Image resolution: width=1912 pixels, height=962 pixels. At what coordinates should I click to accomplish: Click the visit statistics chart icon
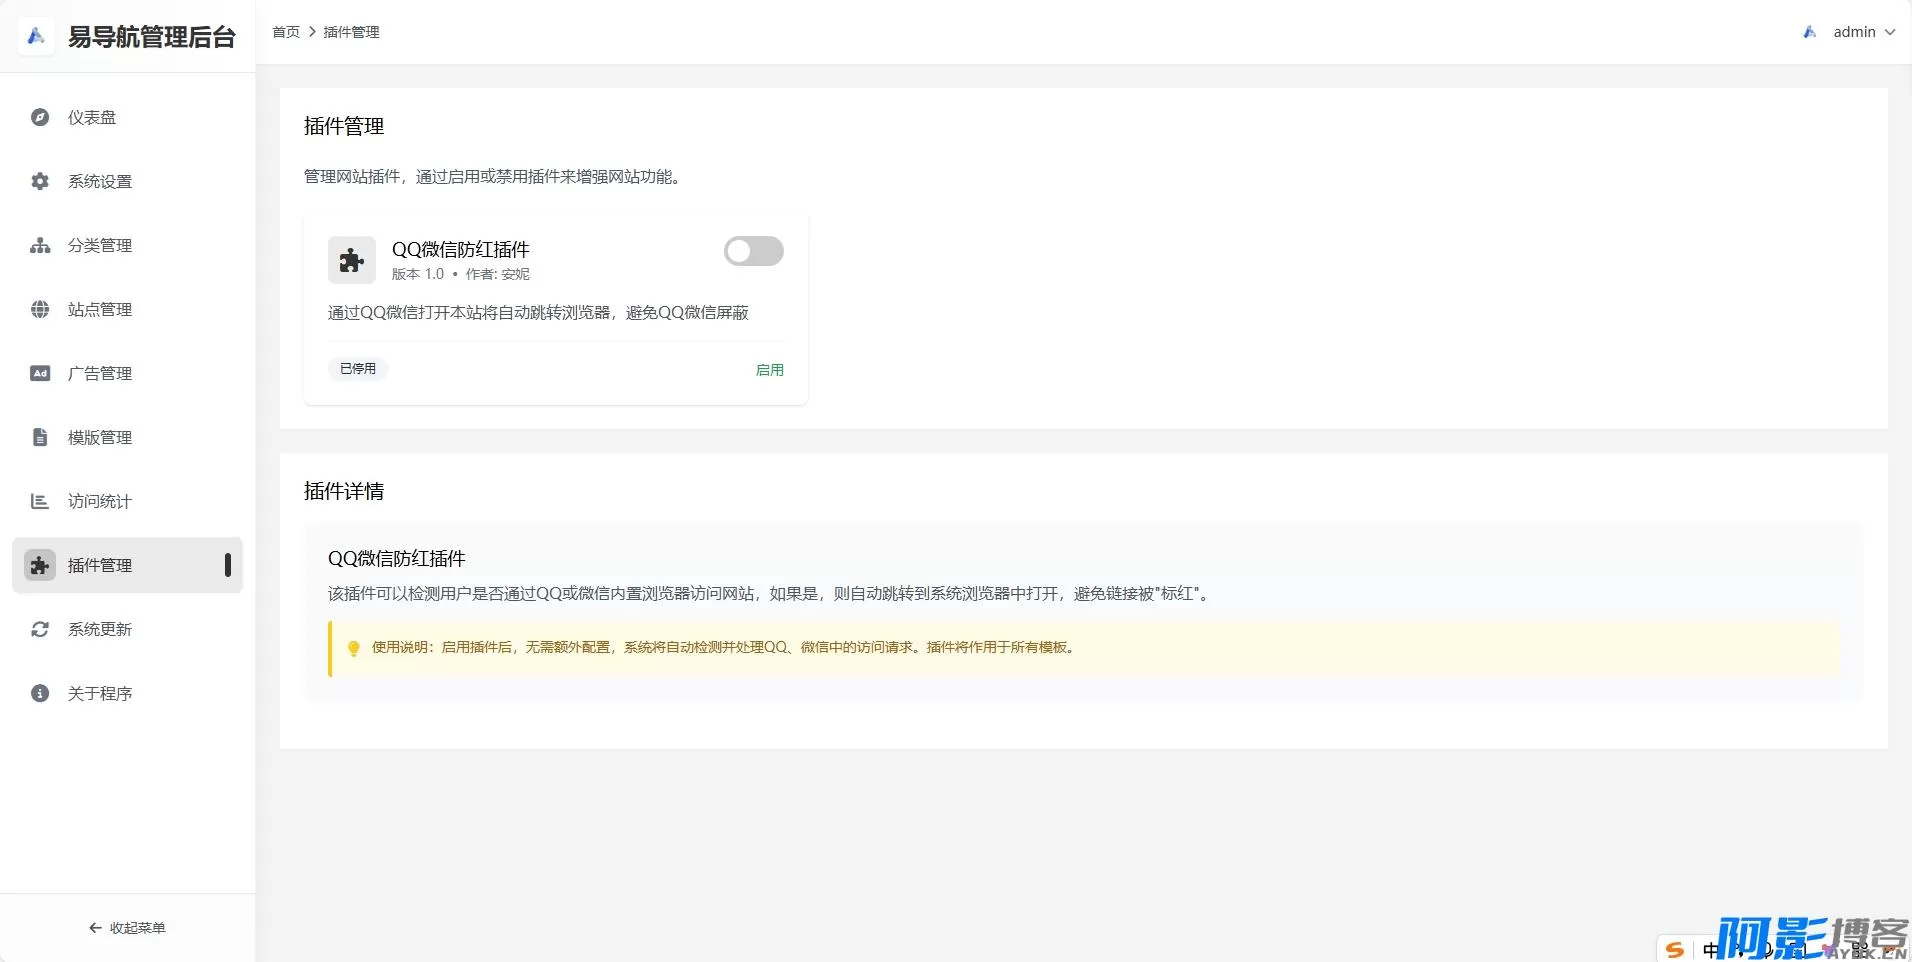click(40, 501)
